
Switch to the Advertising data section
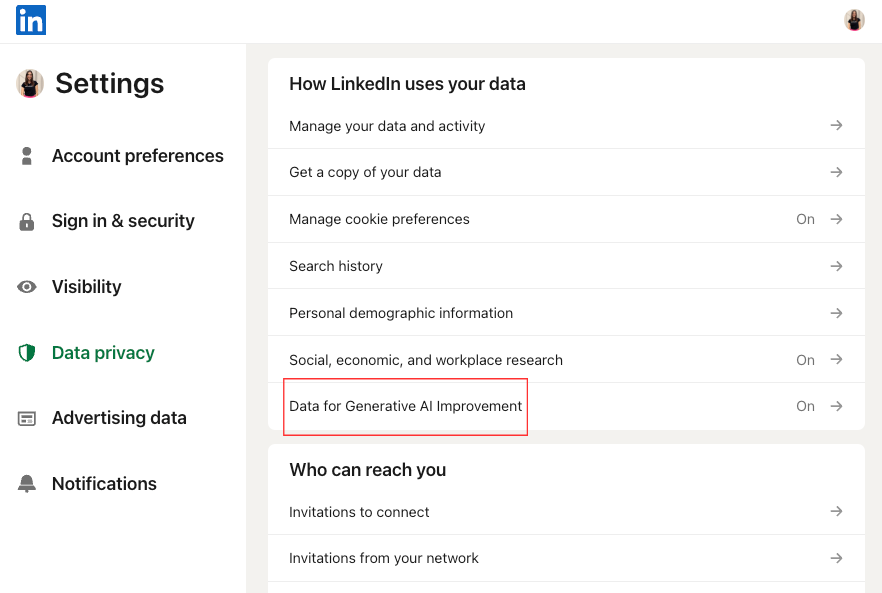[x=119, y=418]
